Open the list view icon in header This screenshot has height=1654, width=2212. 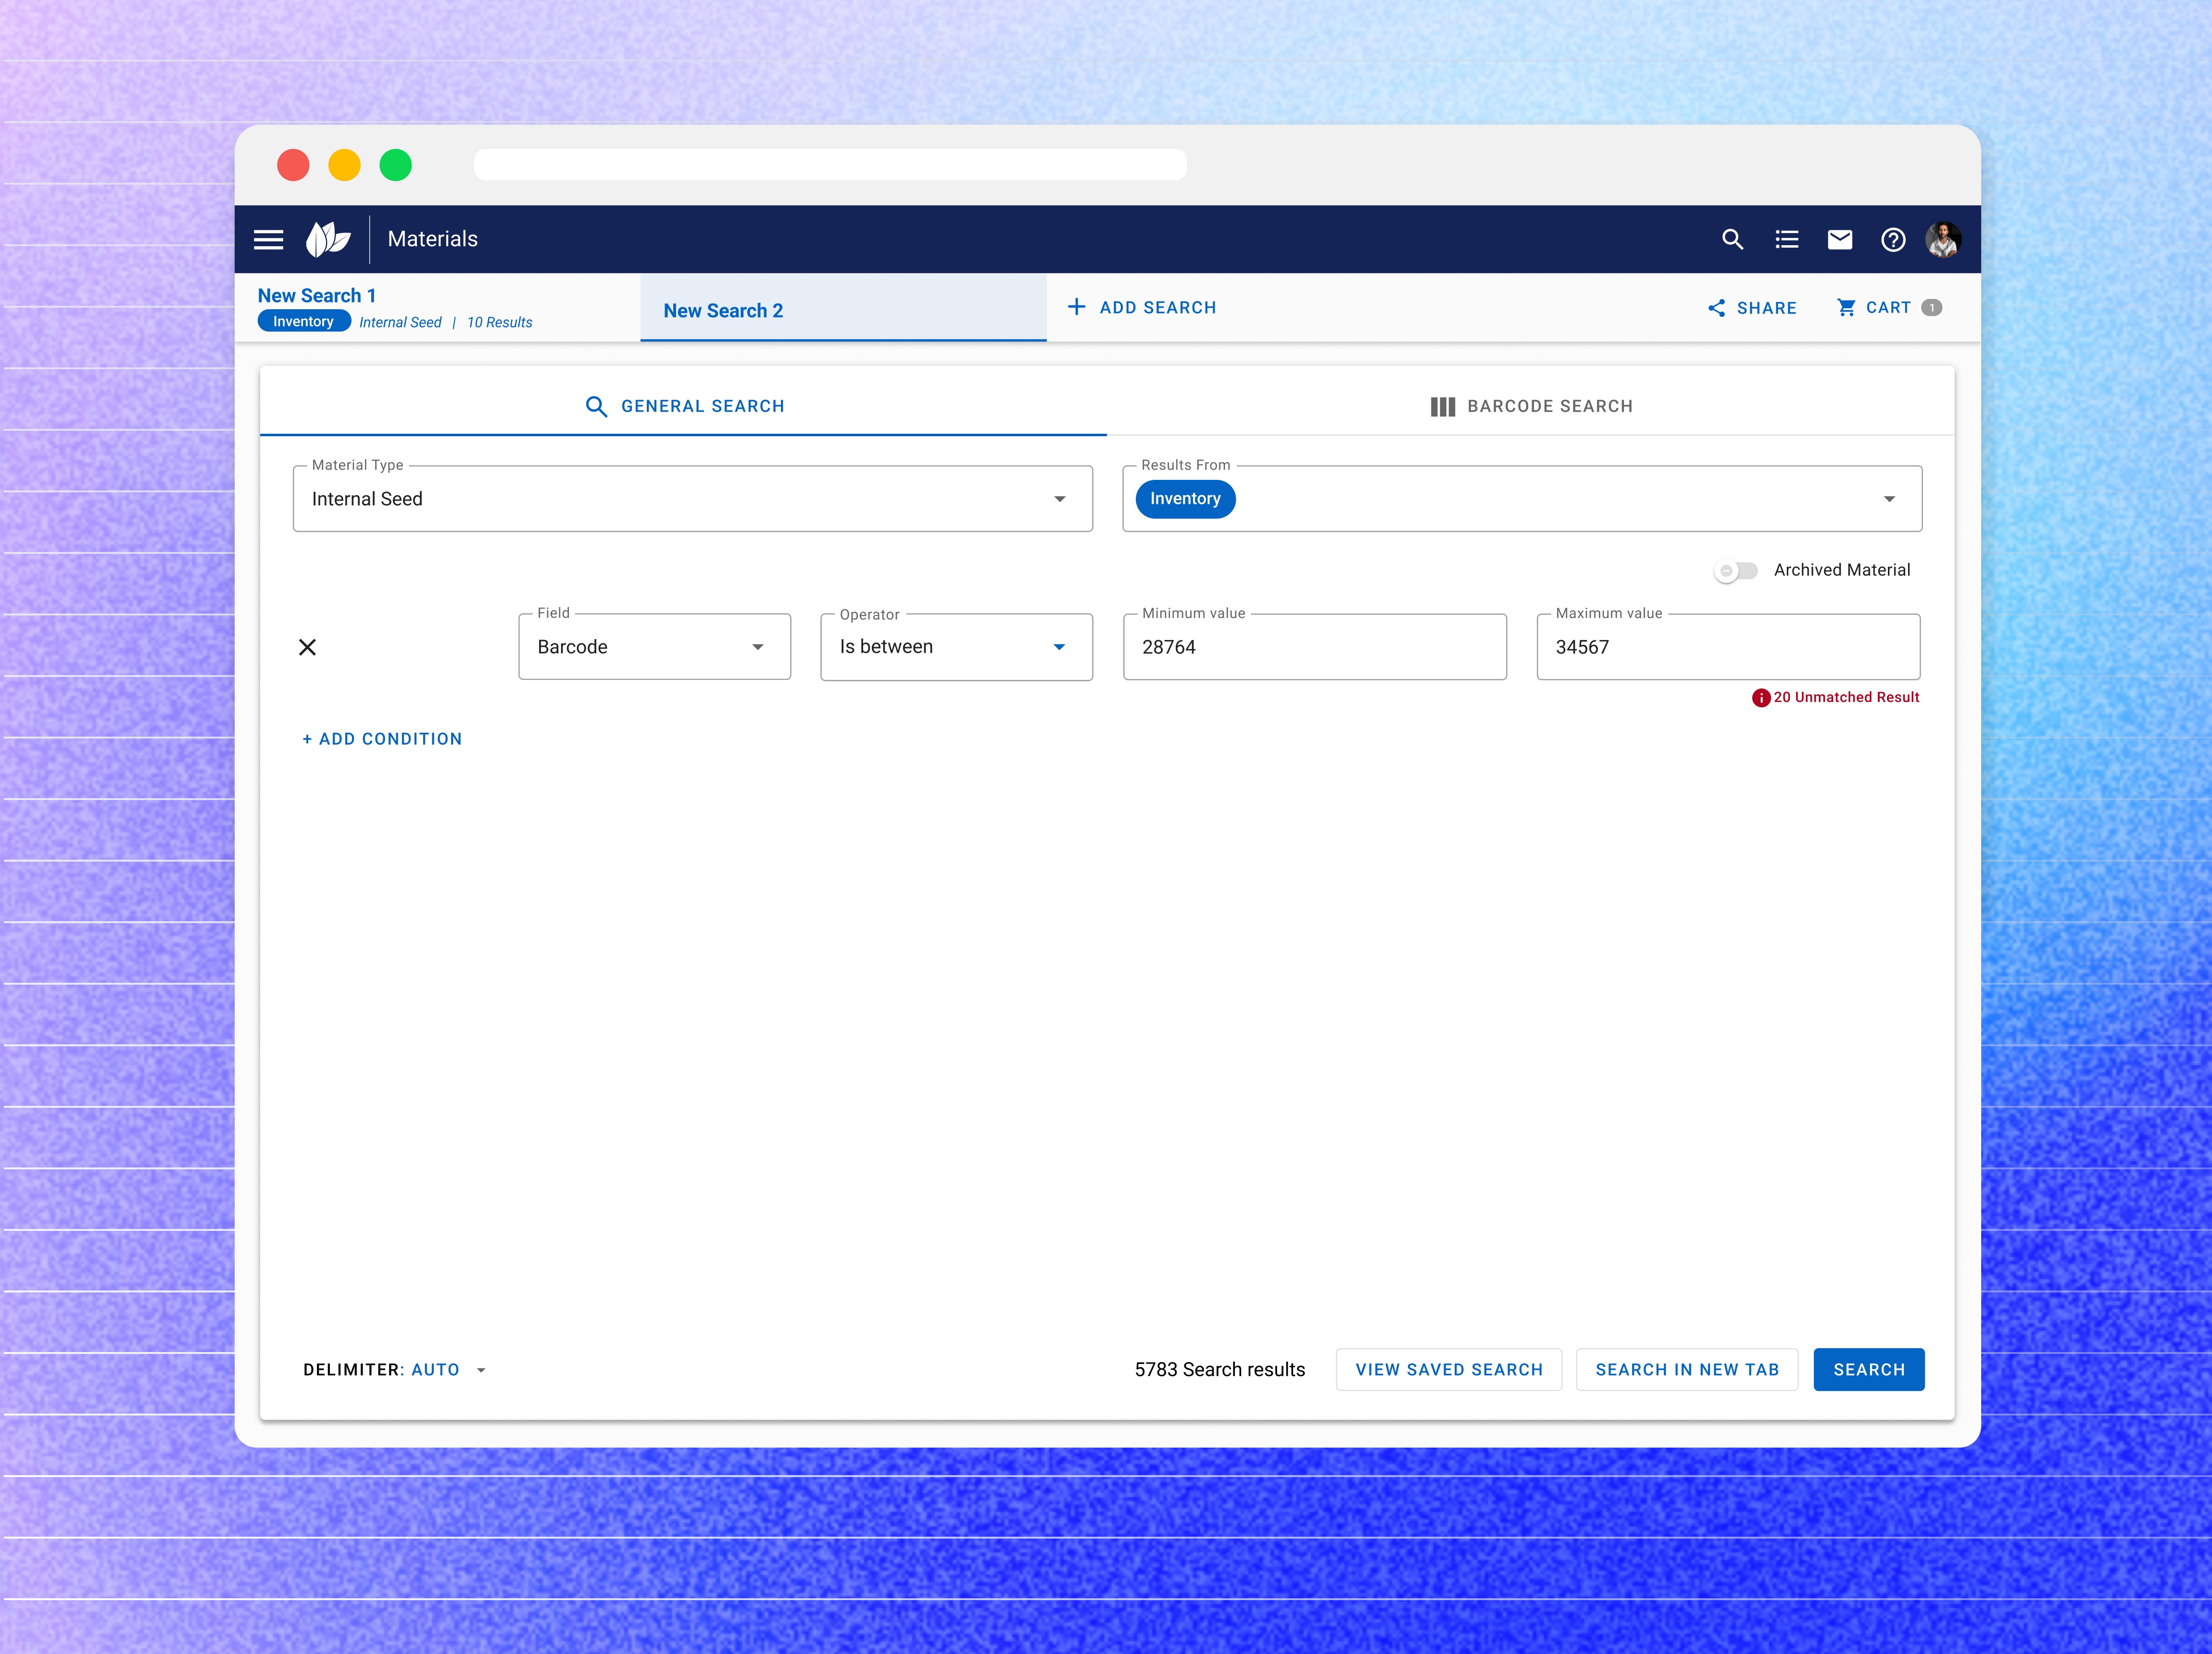pos(1786,239)
